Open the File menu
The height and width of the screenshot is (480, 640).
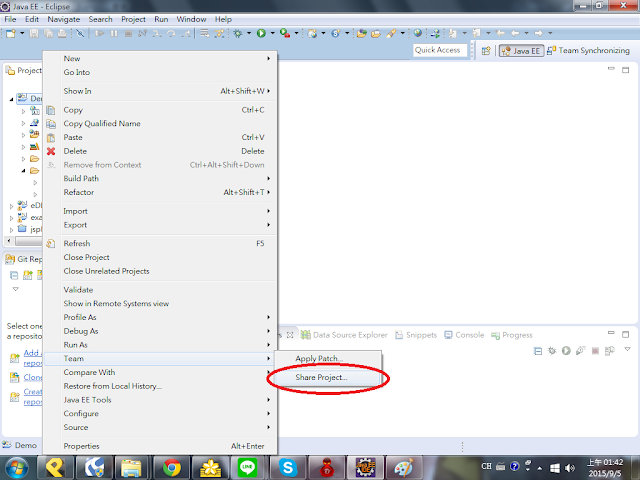click(x=10, y=19)
